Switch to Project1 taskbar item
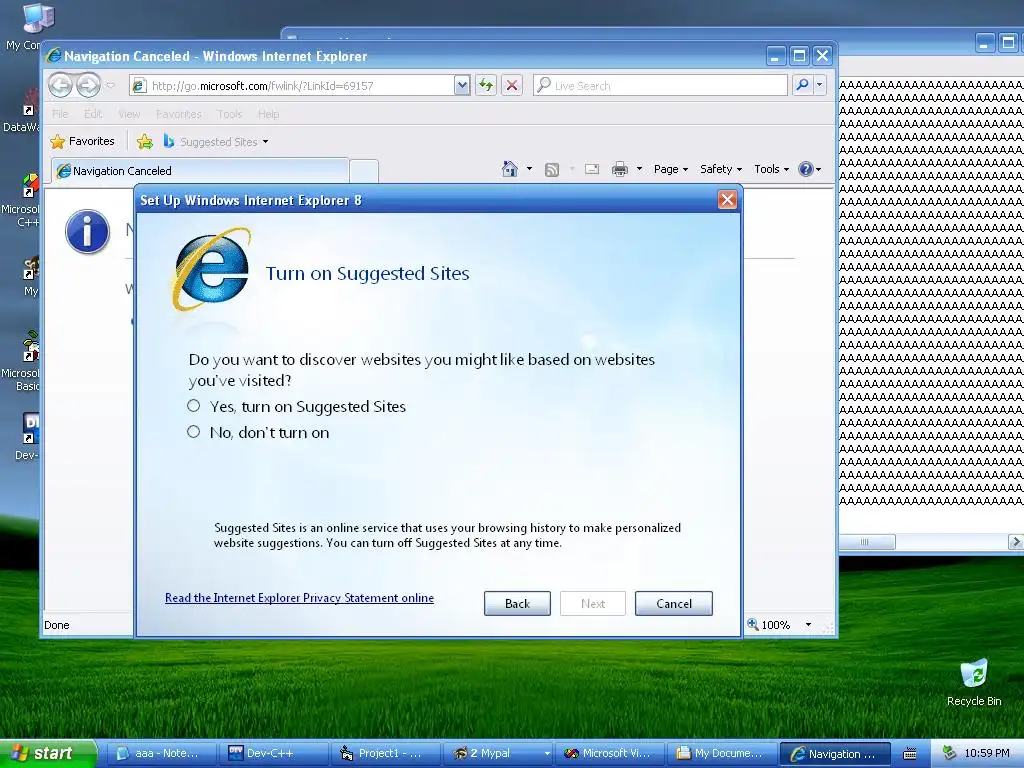 coord(386,753)
